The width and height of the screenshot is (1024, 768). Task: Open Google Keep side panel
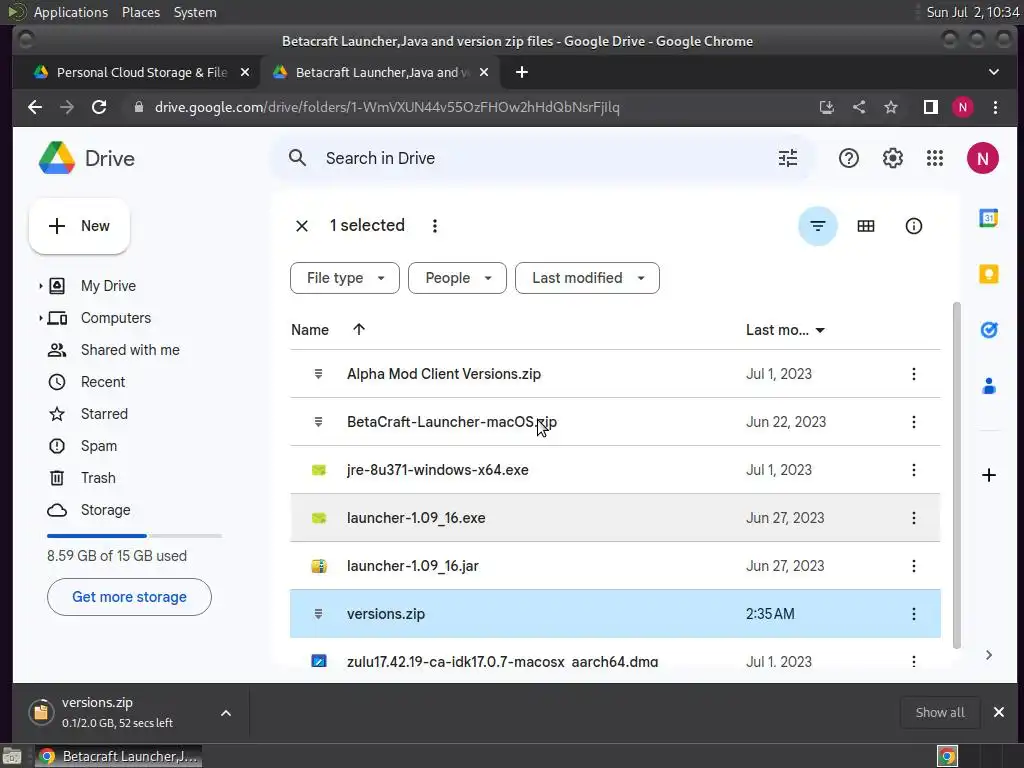pos(988,274)
